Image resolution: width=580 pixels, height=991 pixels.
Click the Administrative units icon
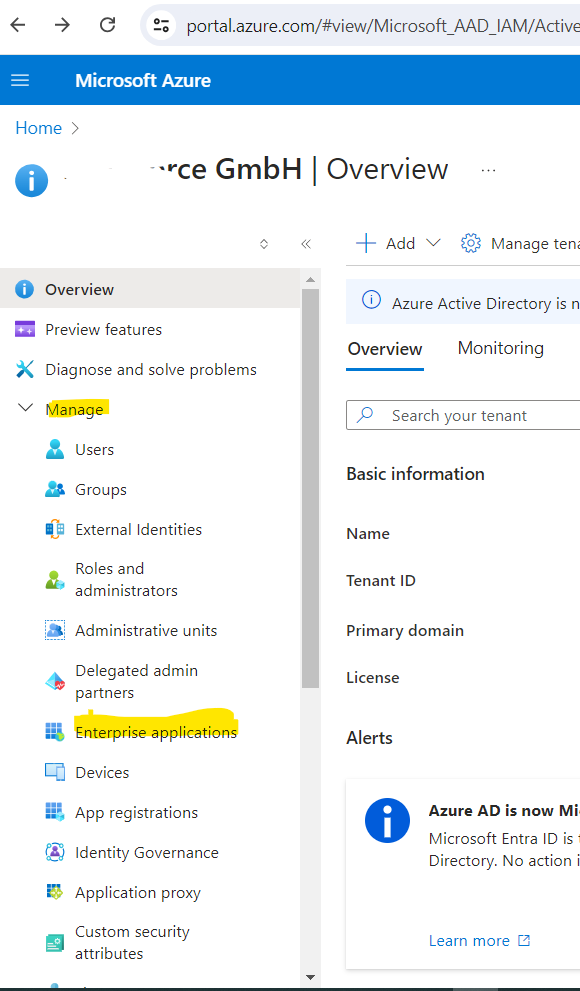(55, 630)
